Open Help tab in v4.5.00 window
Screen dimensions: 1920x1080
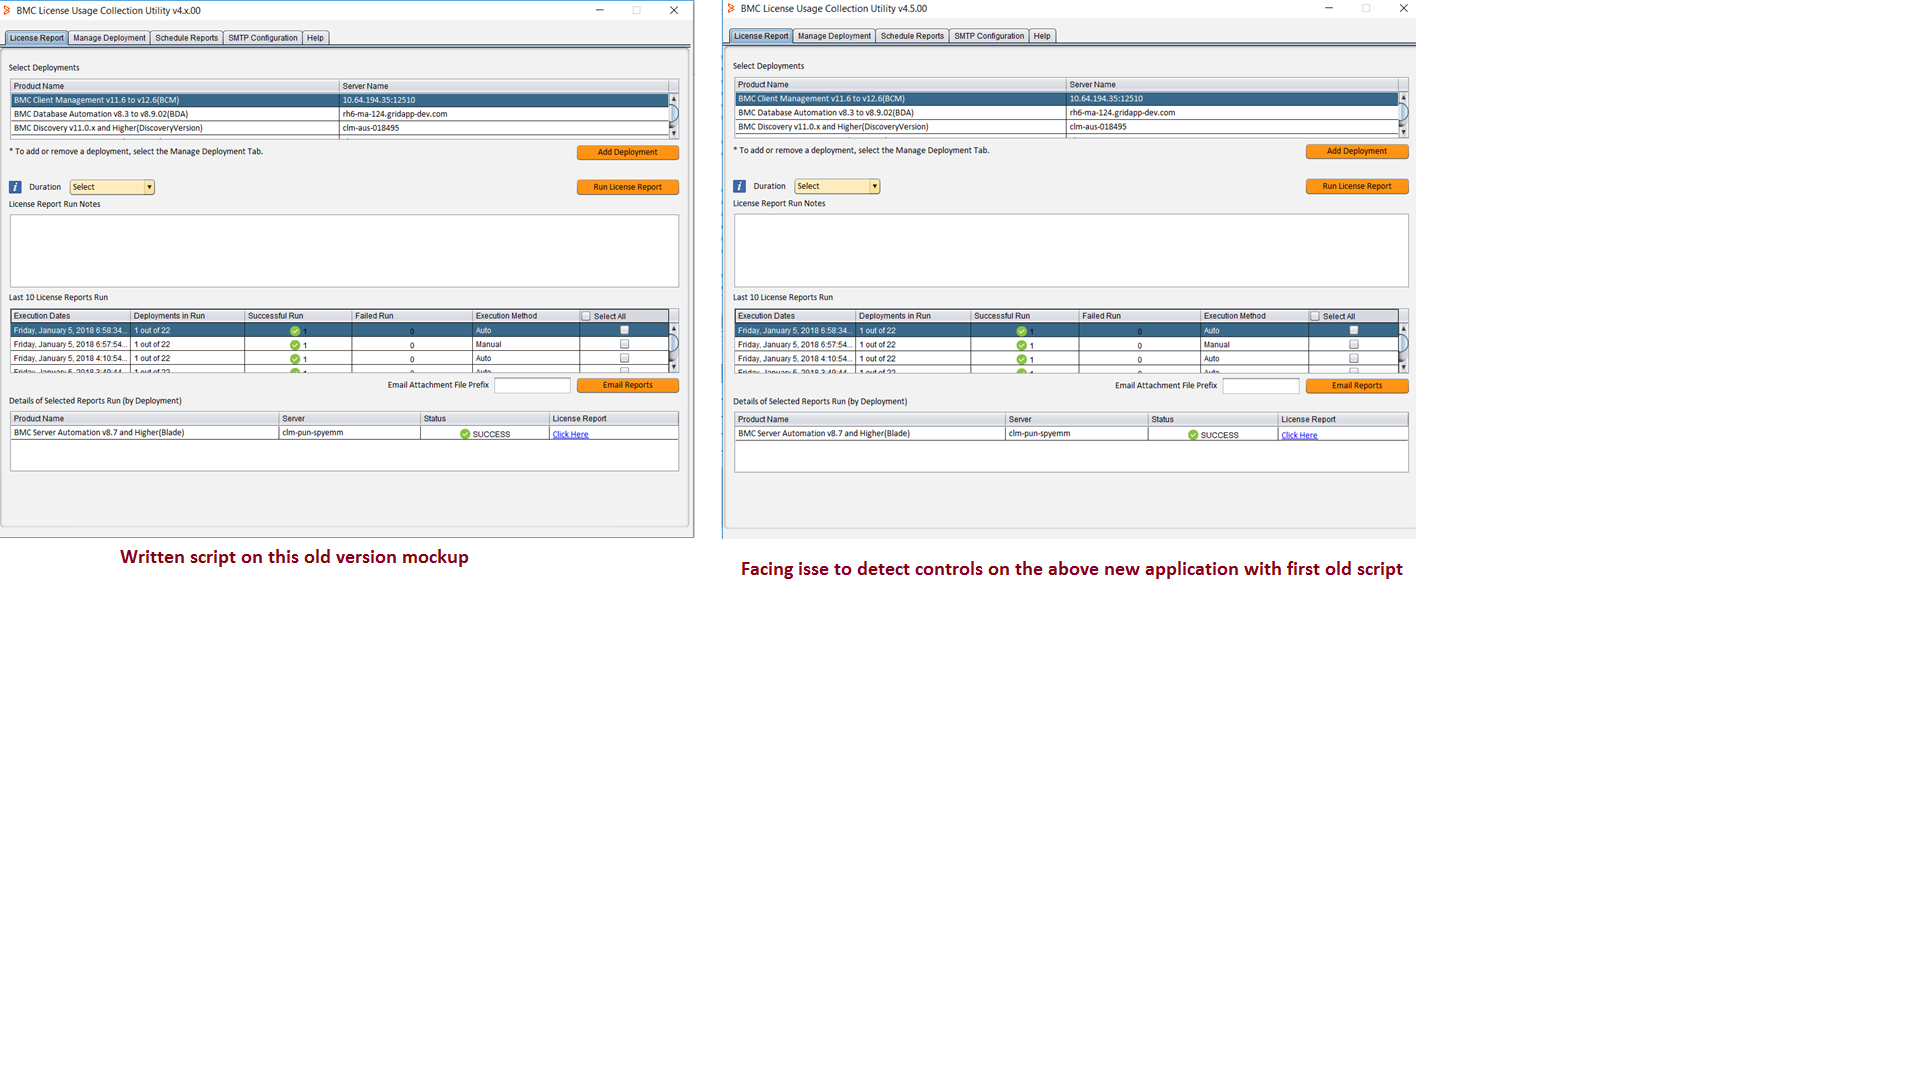pyautogui.click(x=1042, y=36)
